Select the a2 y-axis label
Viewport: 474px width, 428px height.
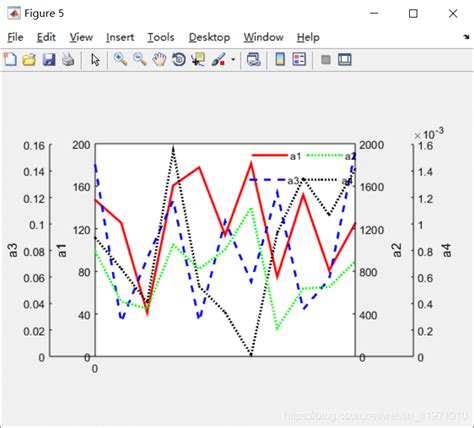[x=397, y=250]
